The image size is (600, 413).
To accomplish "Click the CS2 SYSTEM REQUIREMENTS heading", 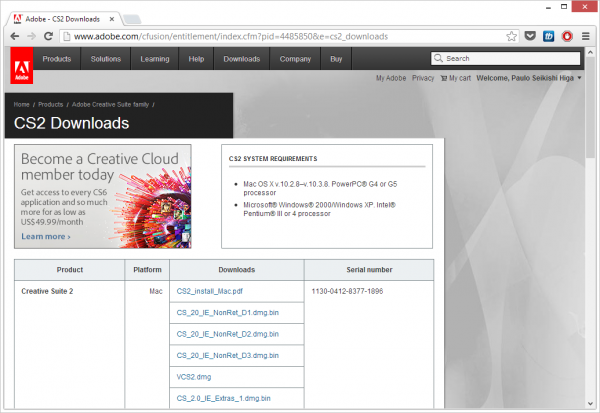I will click(273, 159).
